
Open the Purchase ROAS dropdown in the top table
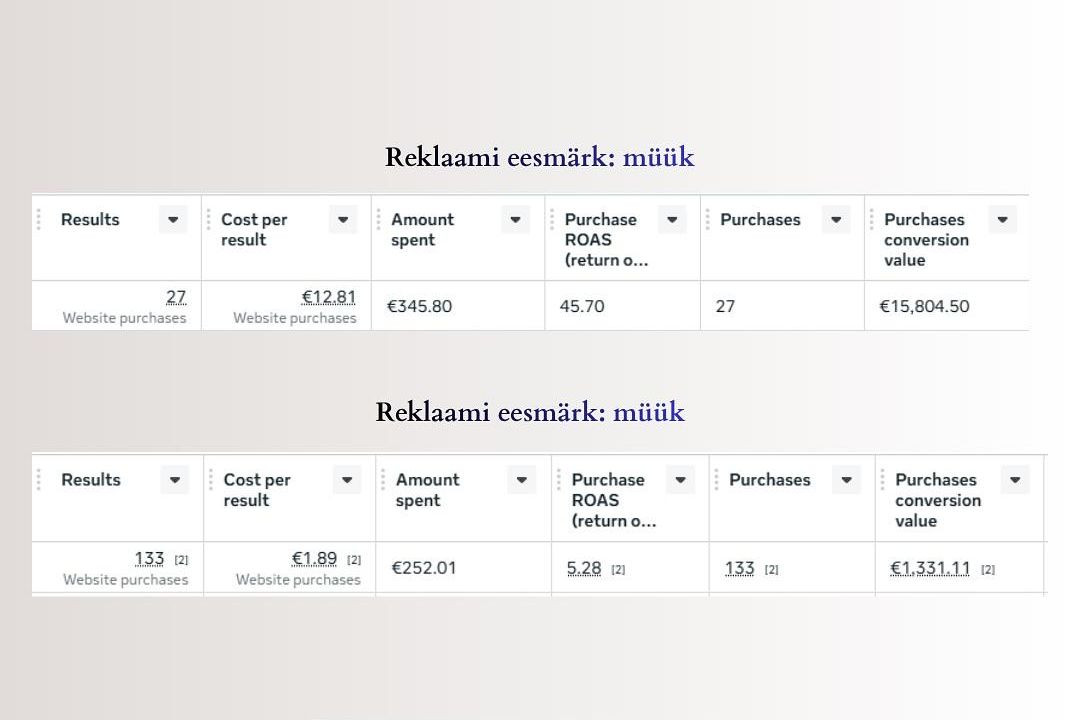click(x=672, y=219)
